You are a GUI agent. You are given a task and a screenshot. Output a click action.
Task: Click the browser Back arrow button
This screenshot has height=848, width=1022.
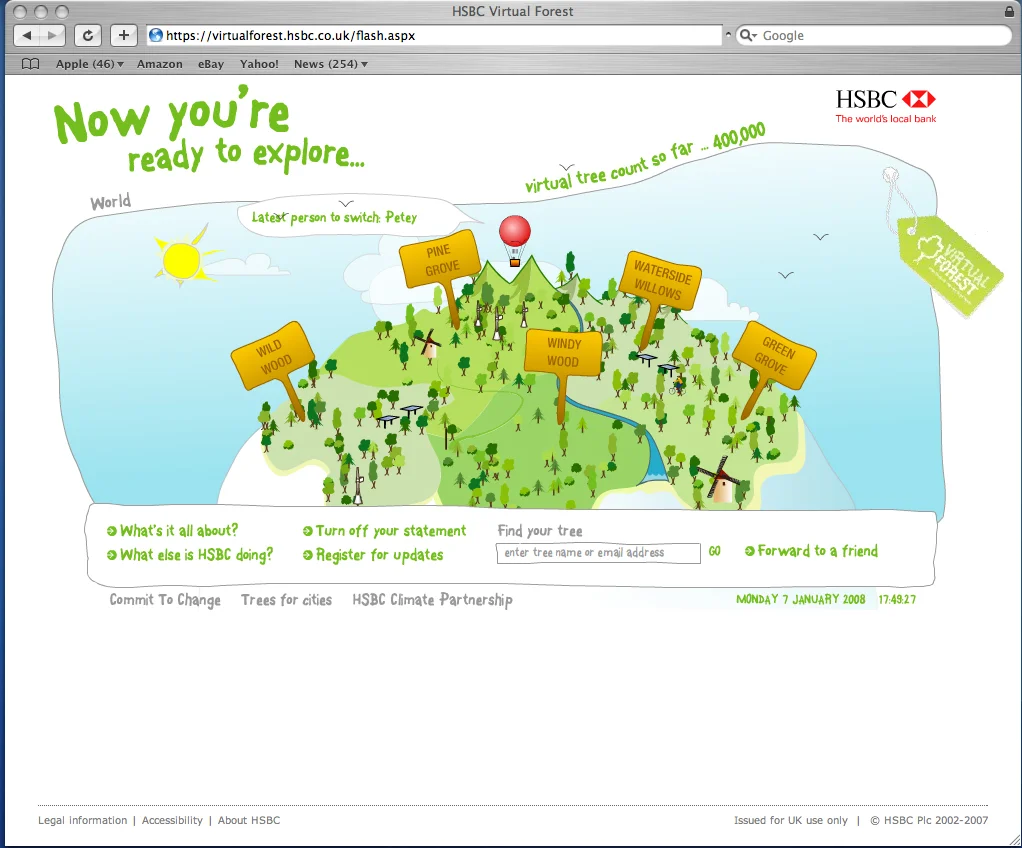point(27,35)
